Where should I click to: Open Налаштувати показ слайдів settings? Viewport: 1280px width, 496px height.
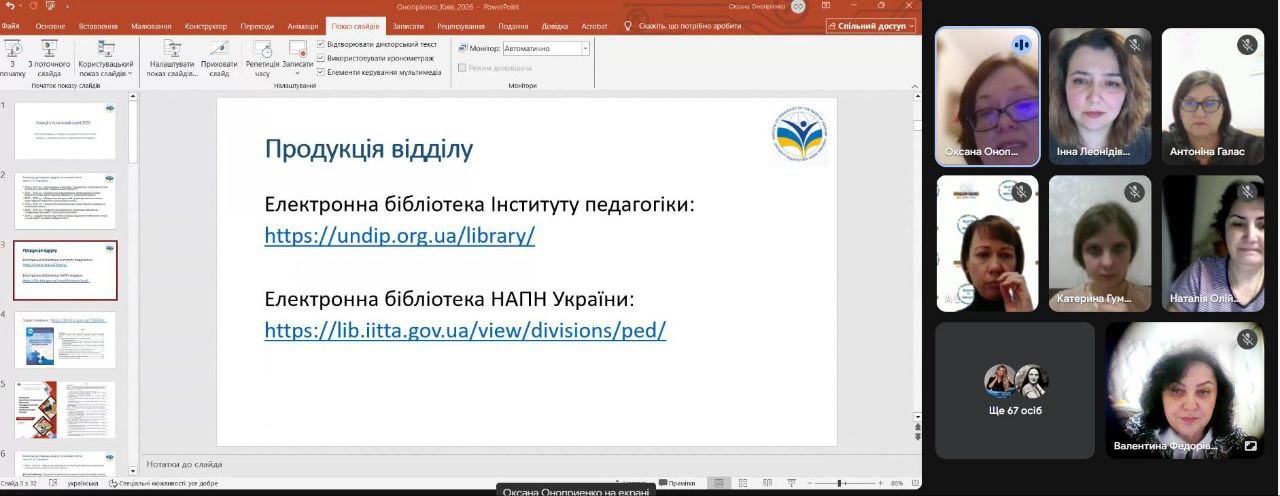point(172,58)
